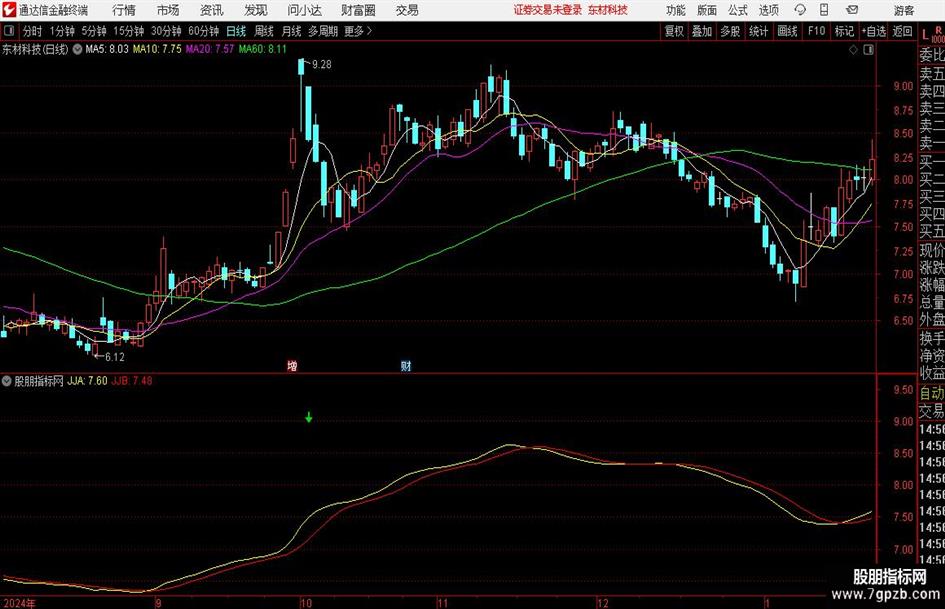The height and width of the screenshot is (609, 945).
Task: Click the 增 event marker on chart
Action: click(292, 365)
